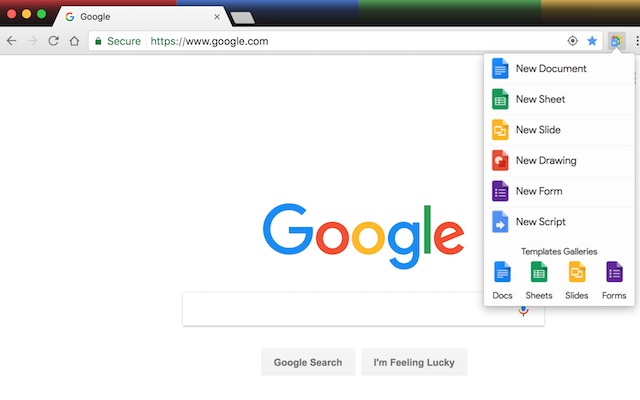The height and width of the screenshot is (400, 640).
Task: Click the location target icon in address bar
Action: coord(573,41)
